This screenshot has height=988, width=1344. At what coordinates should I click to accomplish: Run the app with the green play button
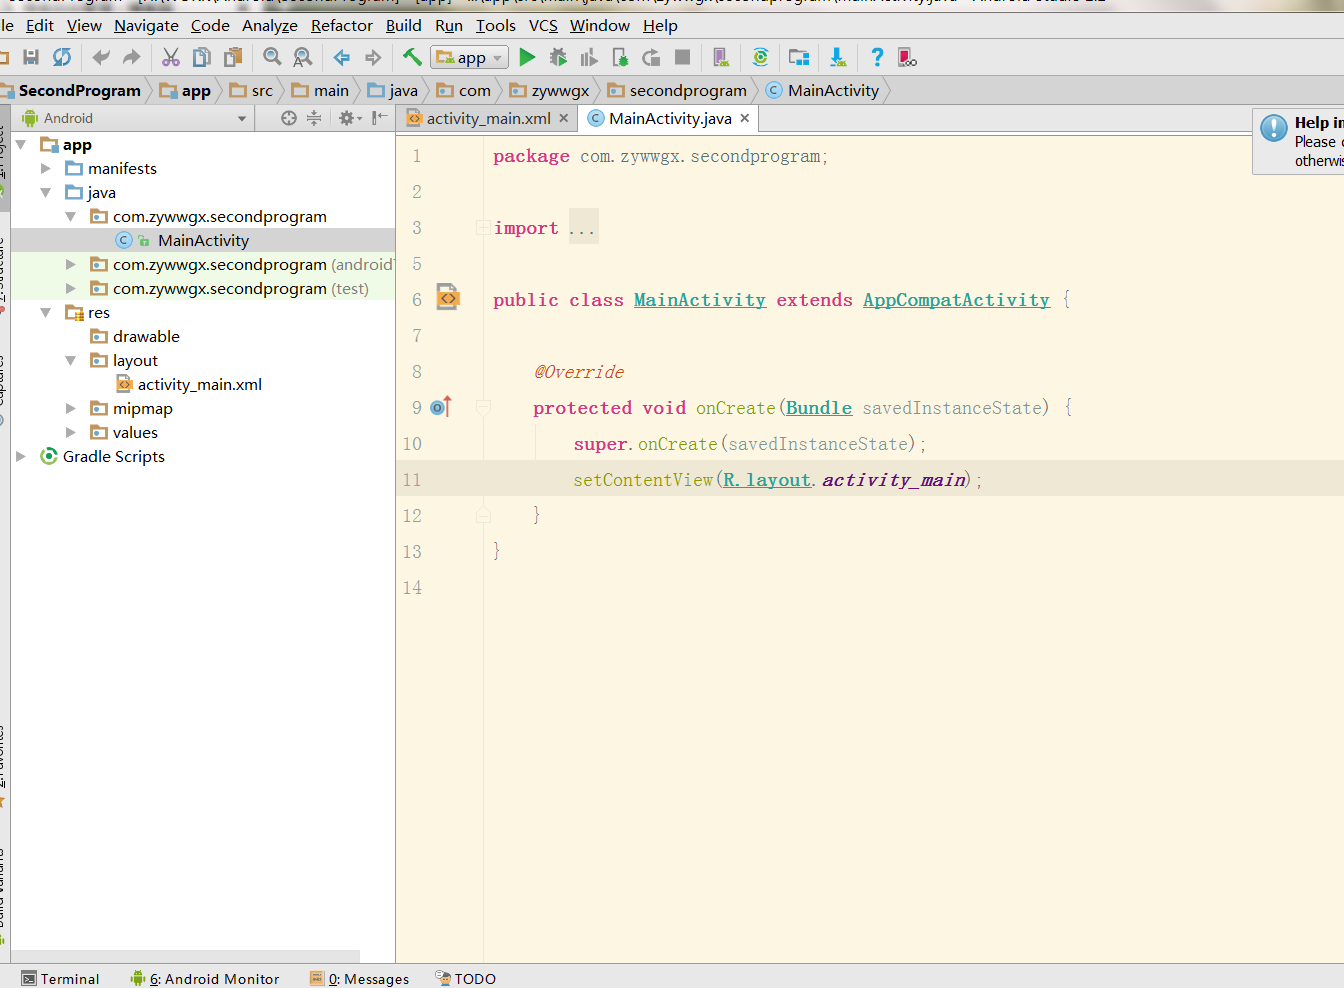click(x=527, y=58)
